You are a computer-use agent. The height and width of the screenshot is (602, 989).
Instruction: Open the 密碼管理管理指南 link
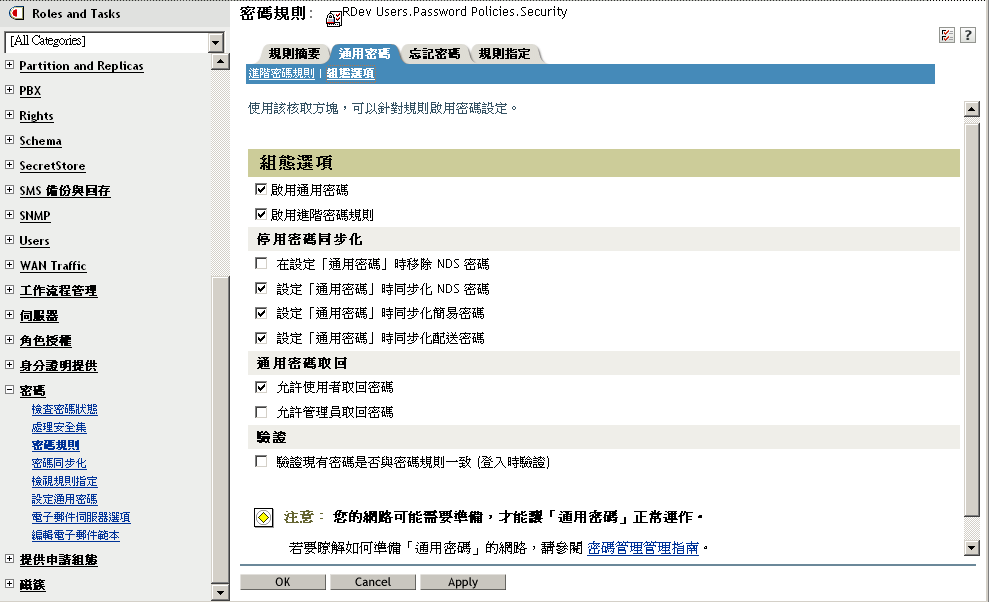point(643,548)
